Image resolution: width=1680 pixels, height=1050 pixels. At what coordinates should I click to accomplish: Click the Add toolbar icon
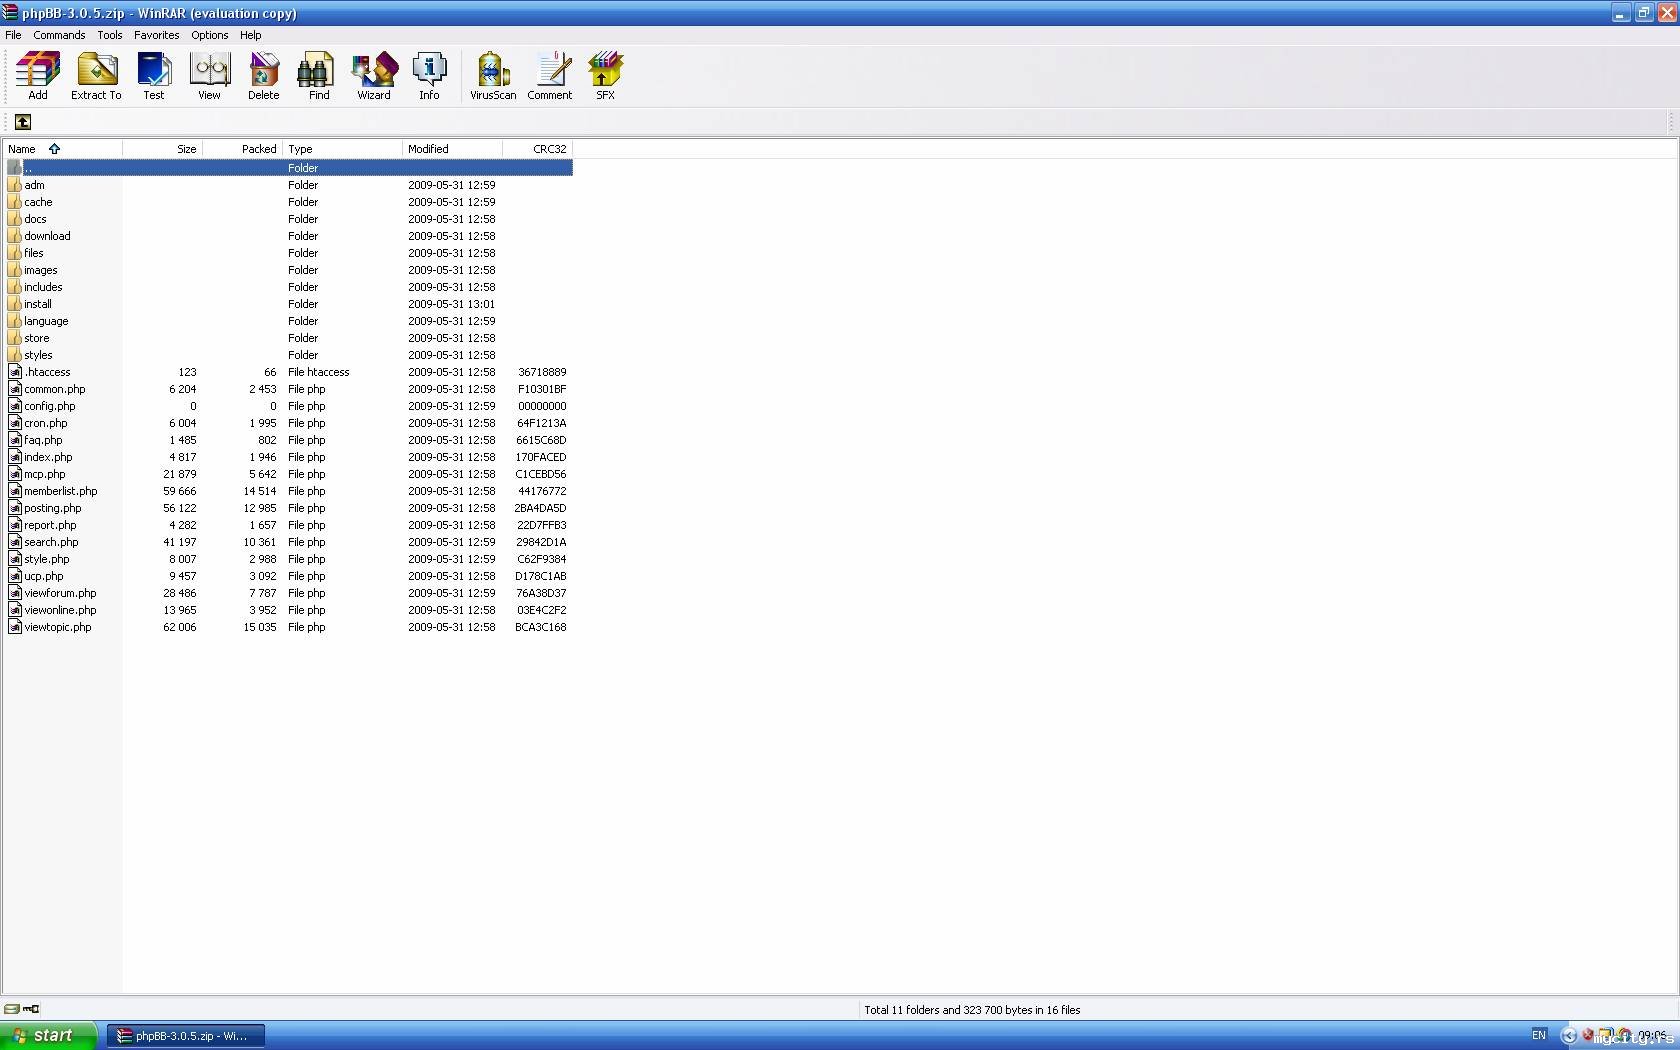tap(38, 76)
